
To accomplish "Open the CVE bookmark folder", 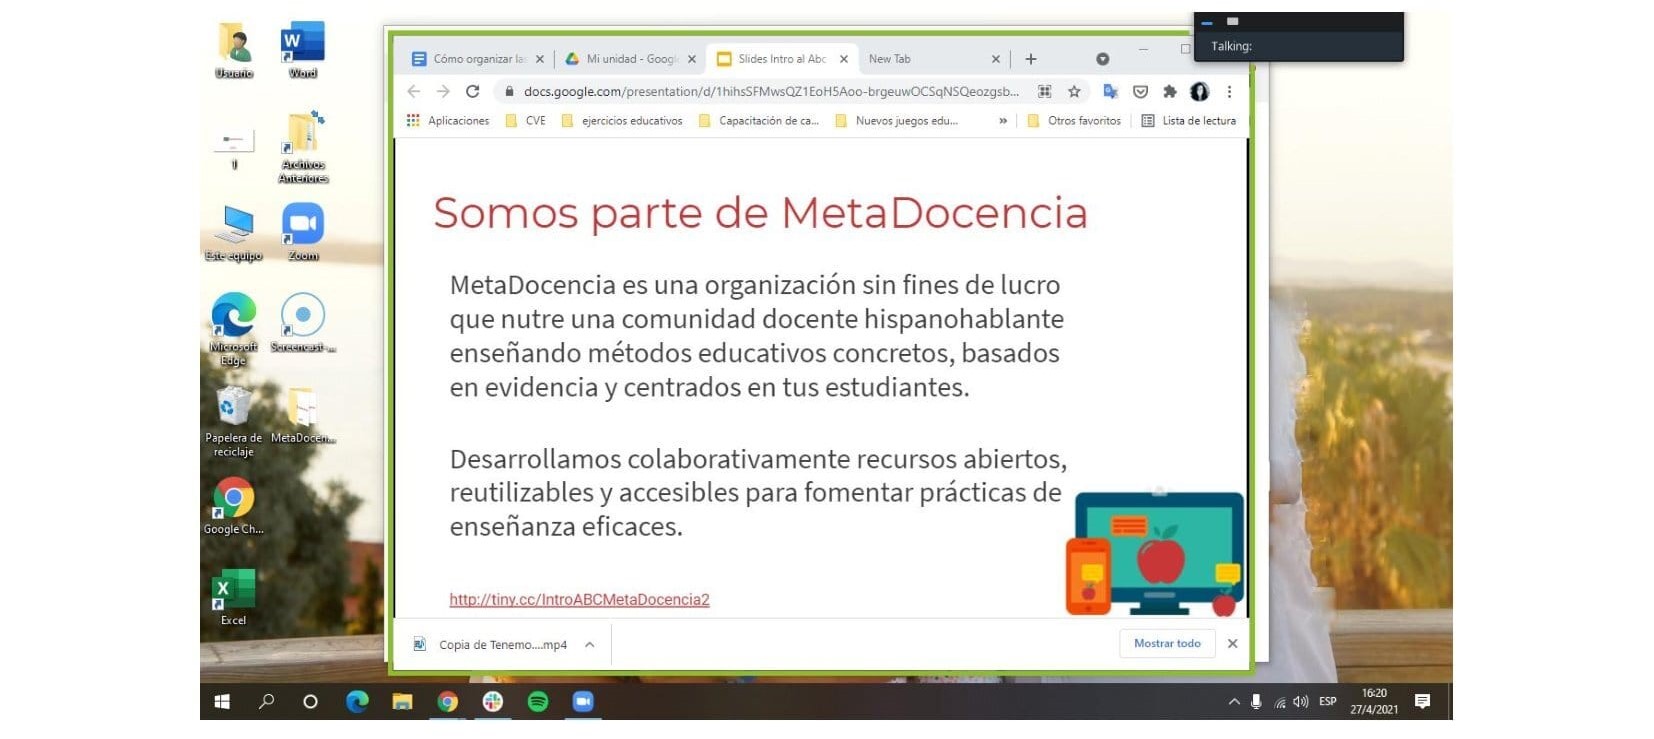I will click(526, 120).
